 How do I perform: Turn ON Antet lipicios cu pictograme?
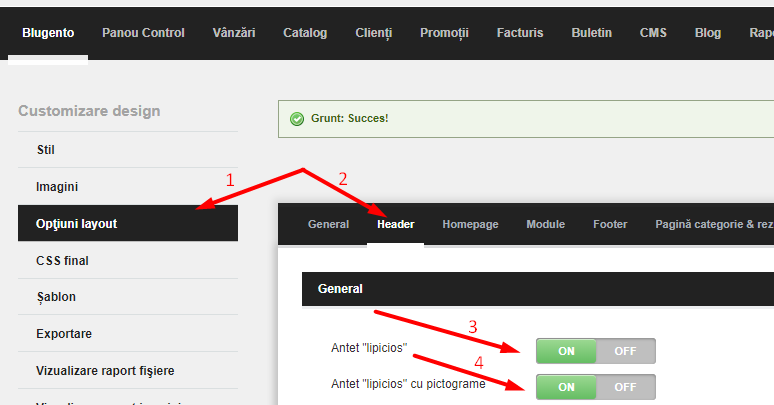click(x=566, y=387)
